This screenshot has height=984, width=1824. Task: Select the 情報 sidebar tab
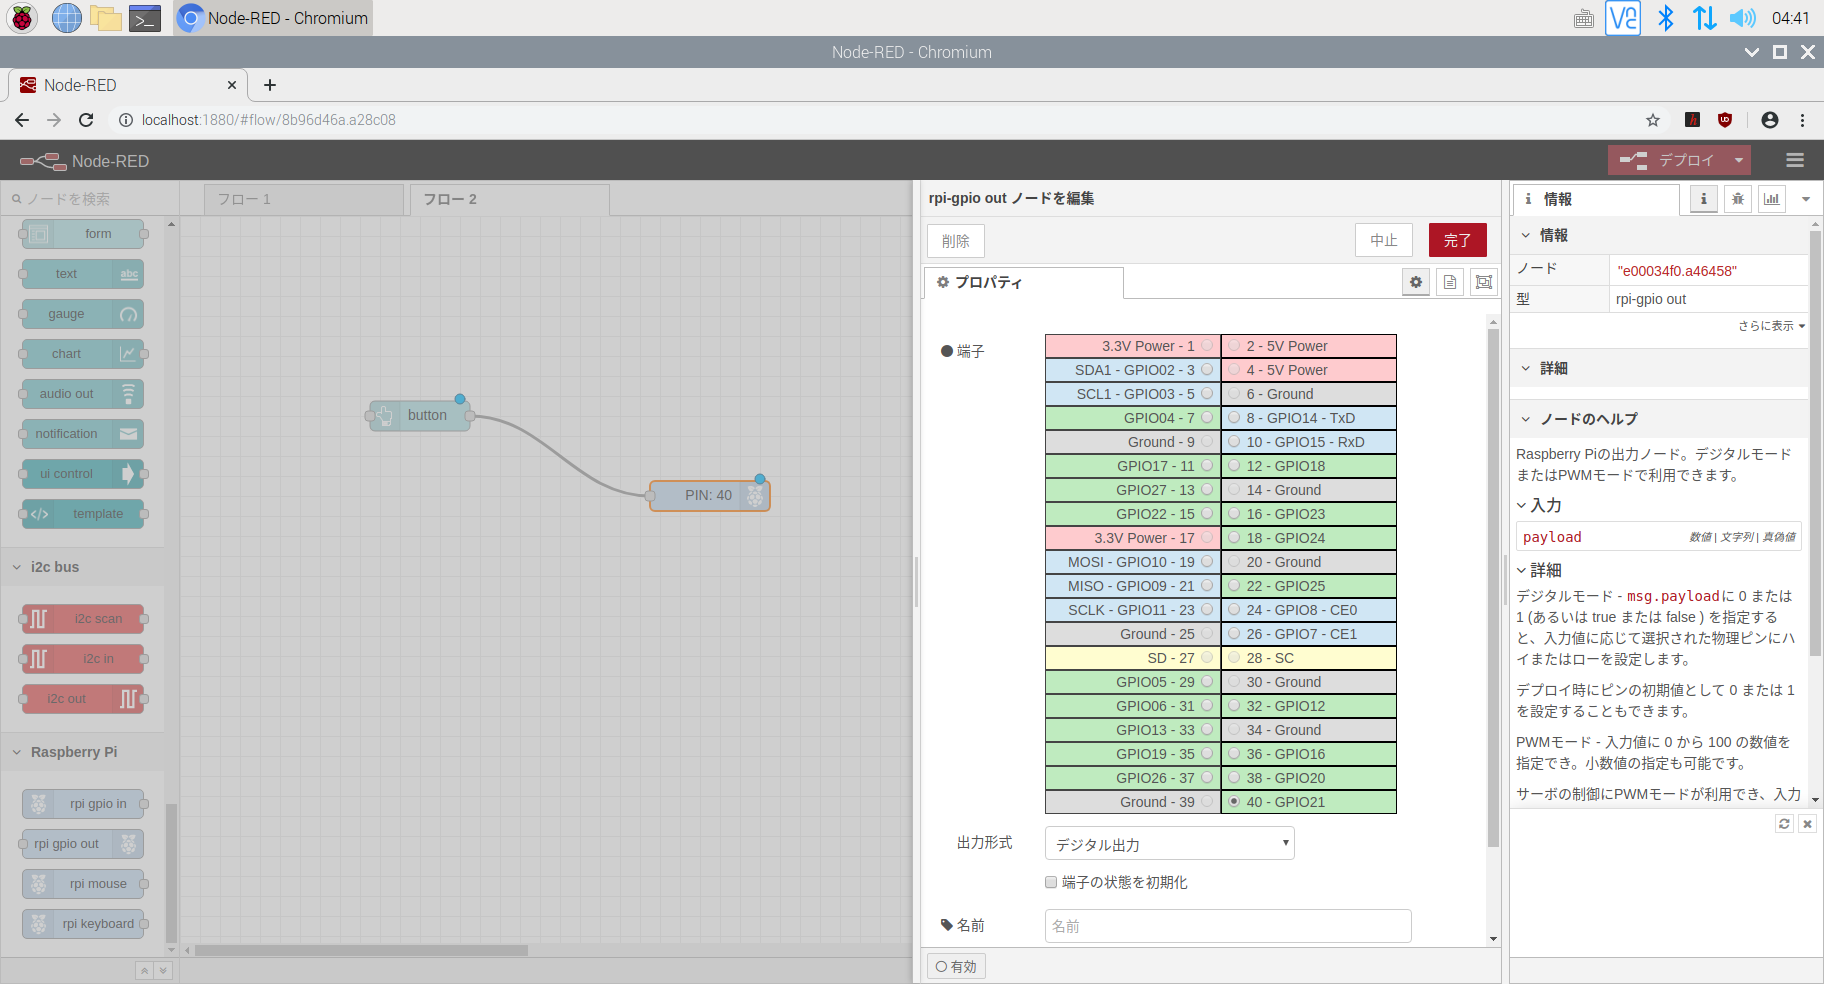pyautogui.click(x=1596, y=199)
